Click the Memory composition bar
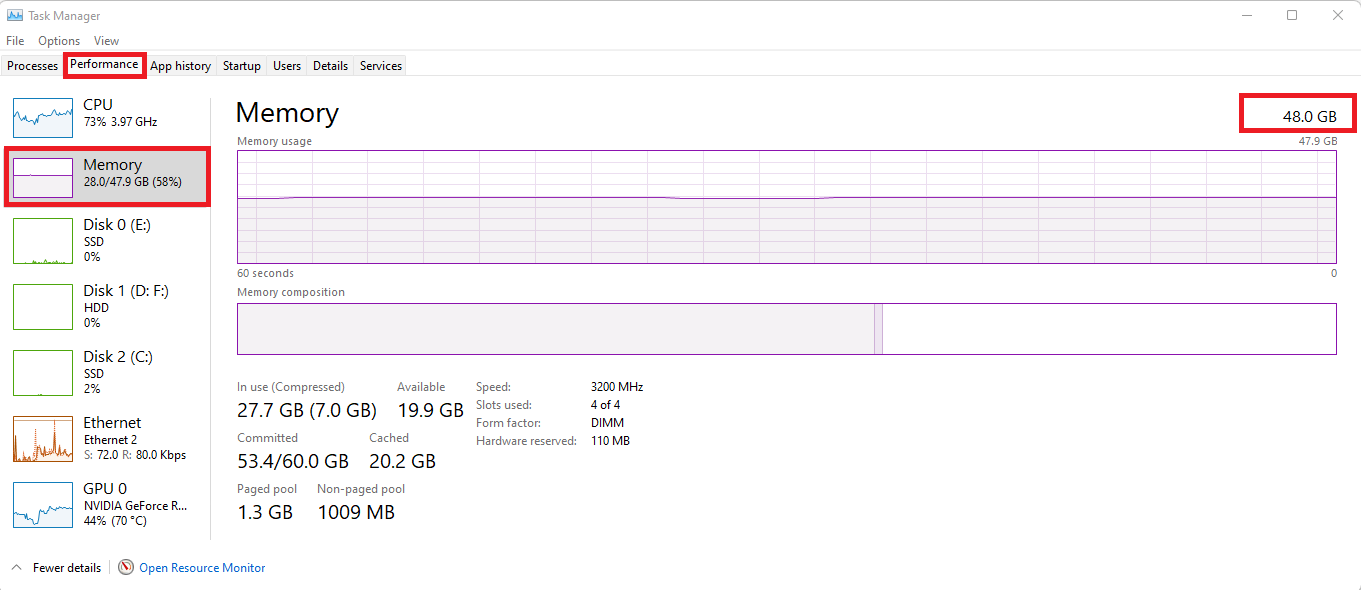 [787, 329]
